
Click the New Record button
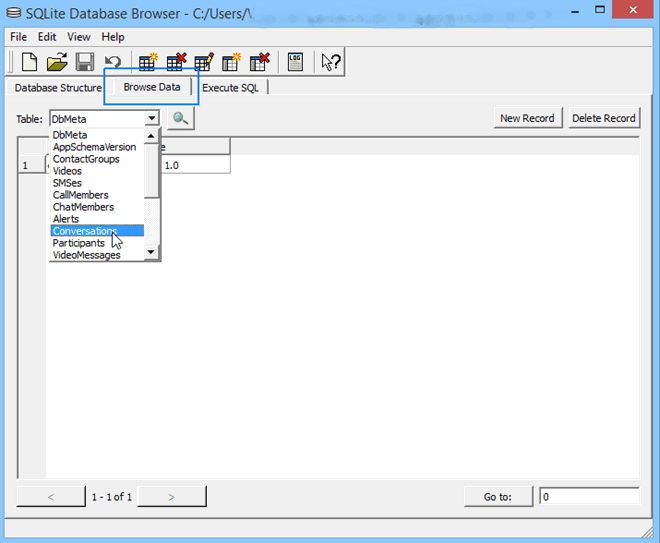pos(527,118)
